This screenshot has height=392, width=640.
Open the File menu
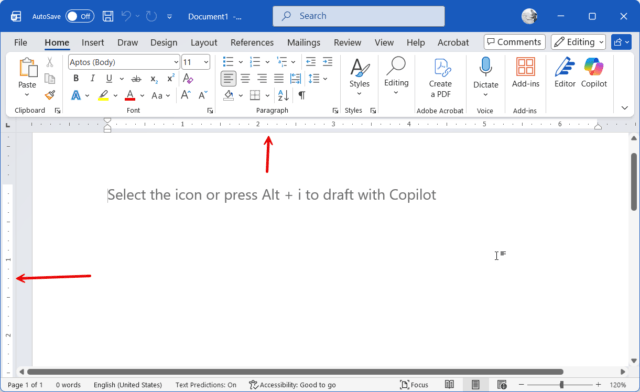(x=20, y=42)
